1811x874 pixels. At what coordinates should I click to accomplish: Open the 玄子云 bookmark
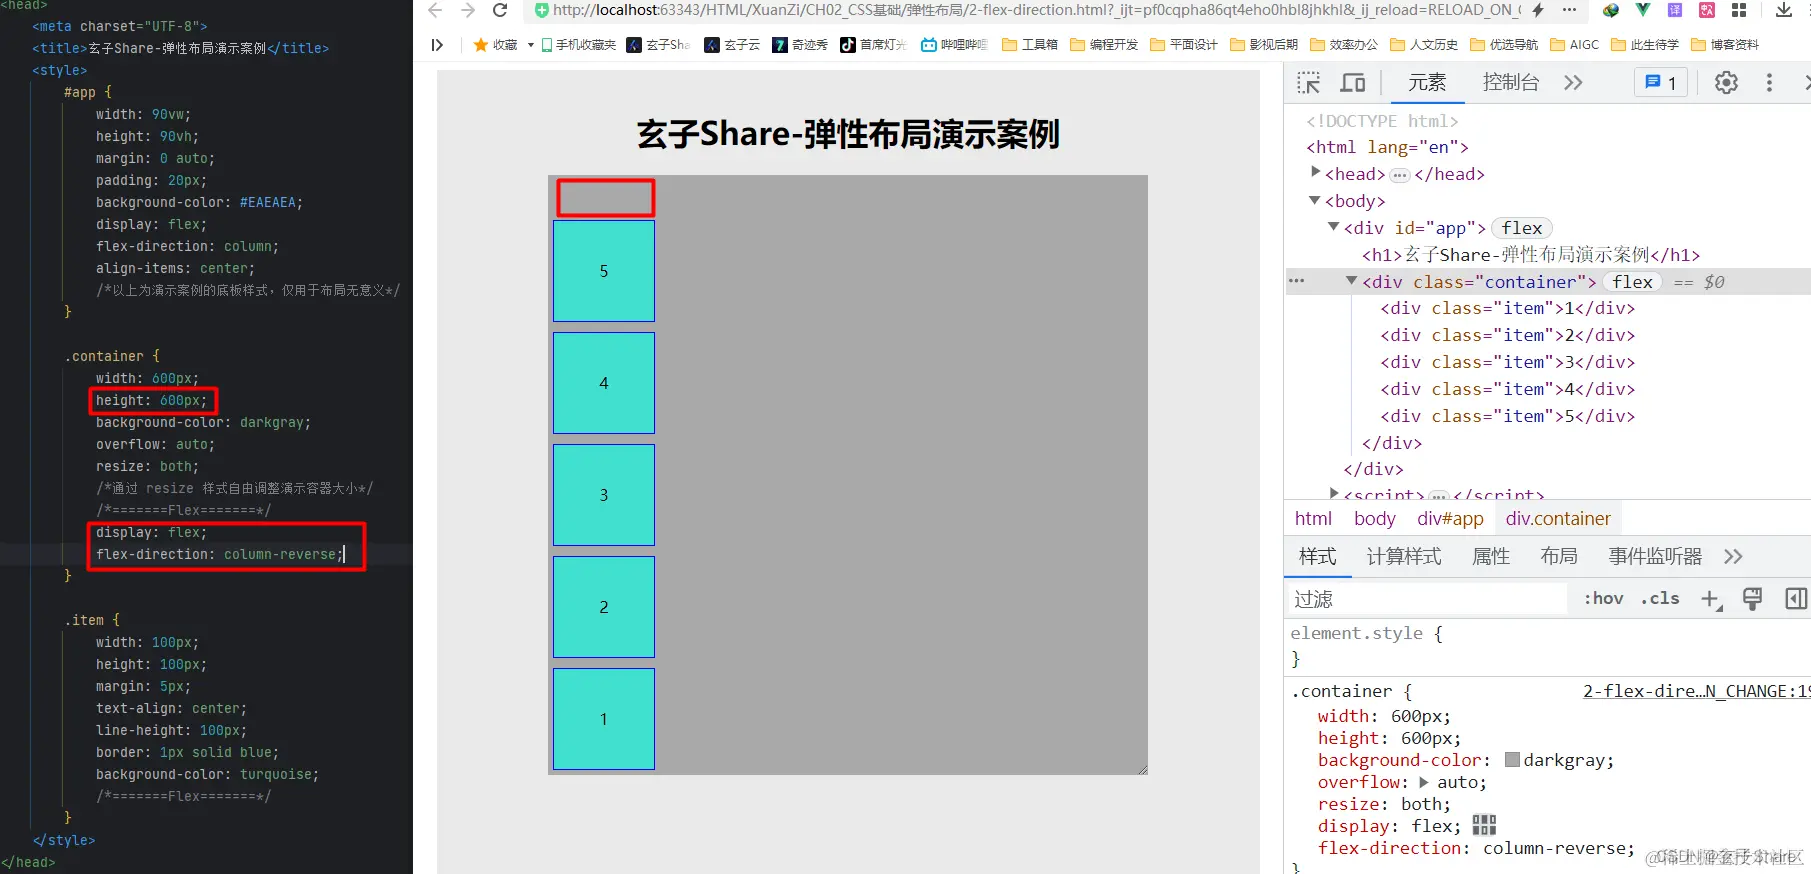tap(733, 45)
